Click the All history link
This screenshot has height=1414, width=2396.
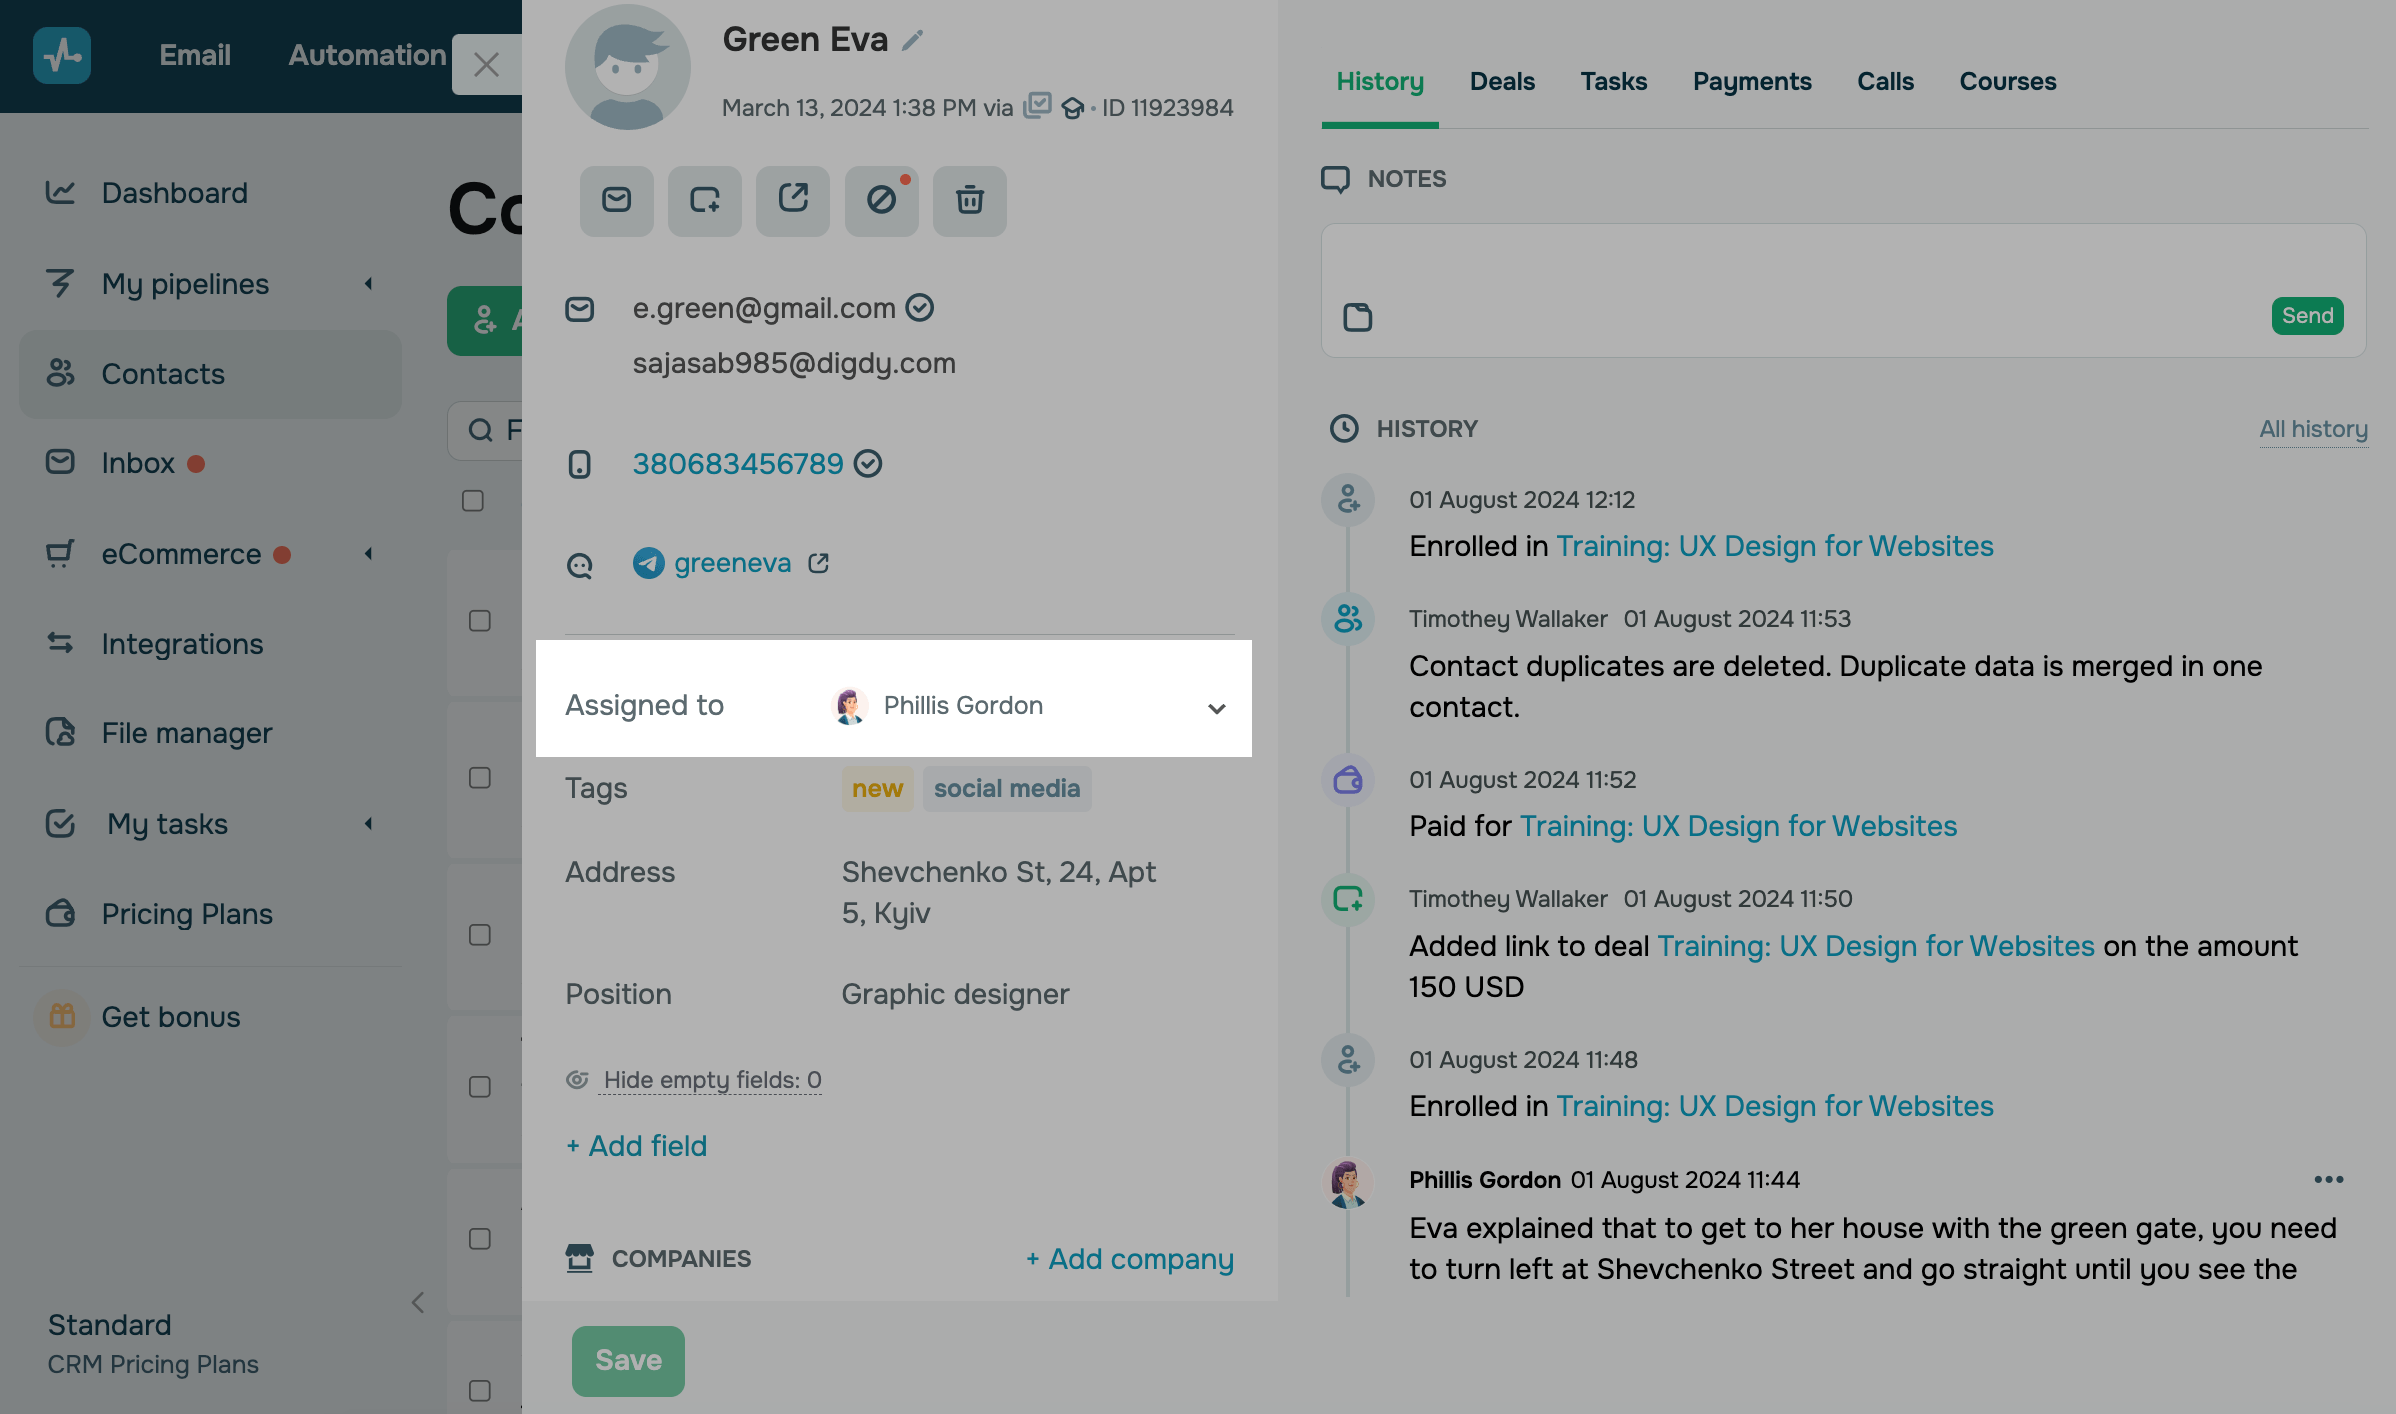[x=2313, y=429]
